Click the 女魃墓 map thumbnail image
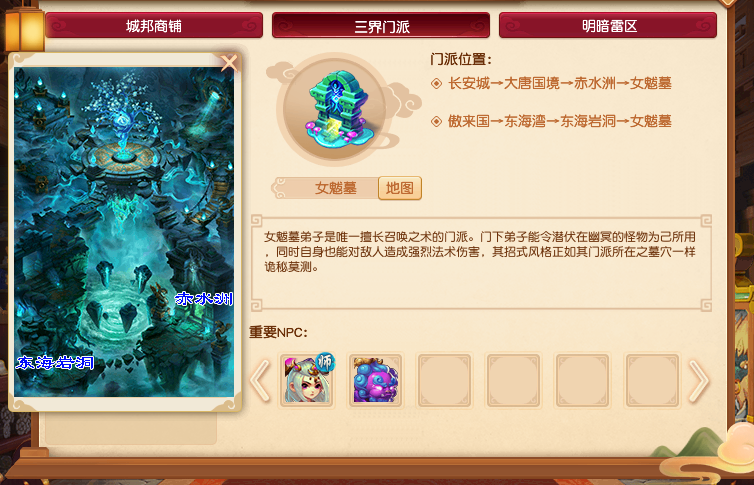The height and width of the screenshot is (485, 754). (124, 232)
